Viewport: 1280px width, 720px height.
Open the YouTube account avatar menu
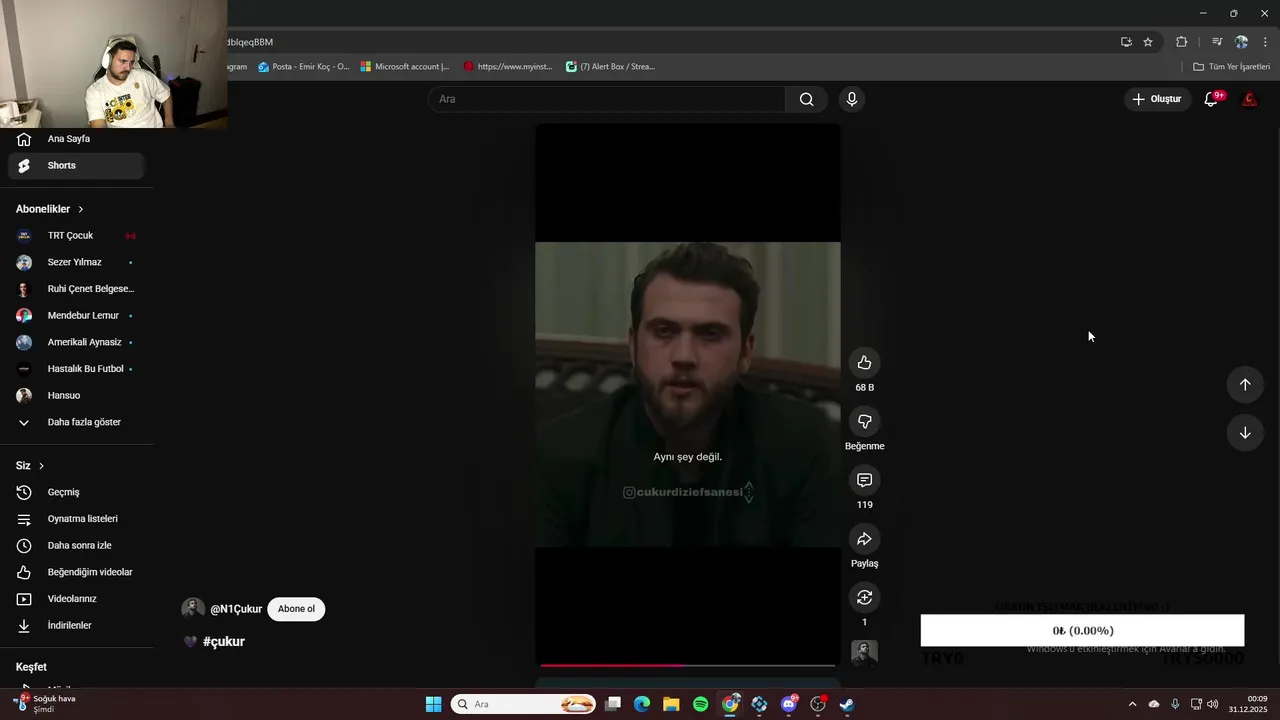[x=1249, y=99]
